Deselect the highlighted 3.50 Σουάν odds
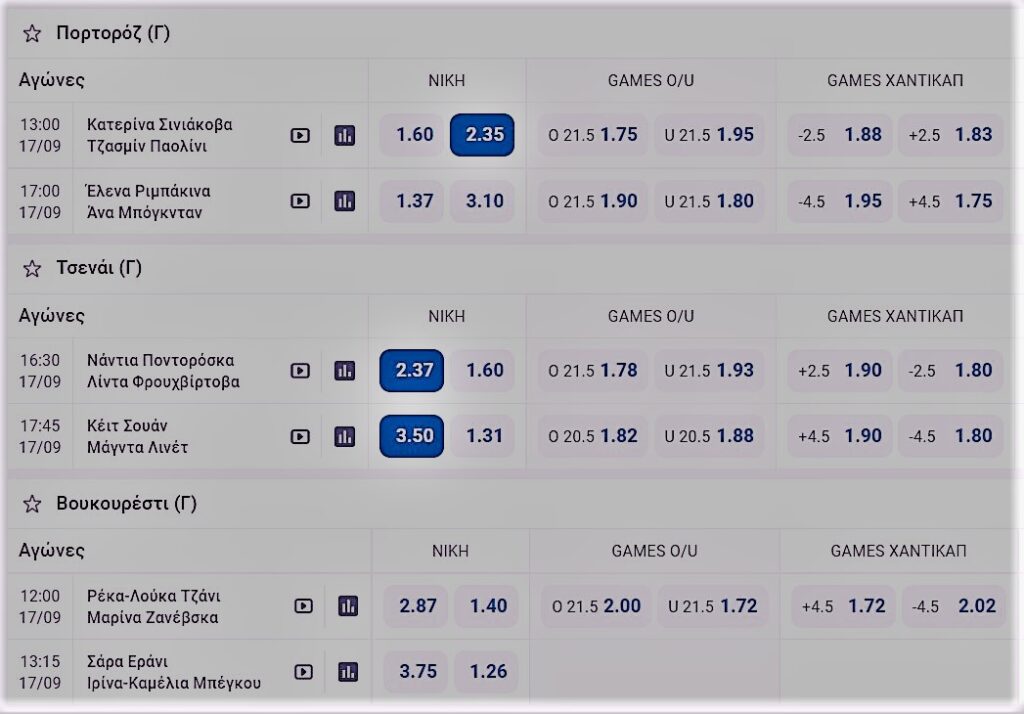This screenshot has width=1024, height=714. pyautogui.click(x=412, y=437)
